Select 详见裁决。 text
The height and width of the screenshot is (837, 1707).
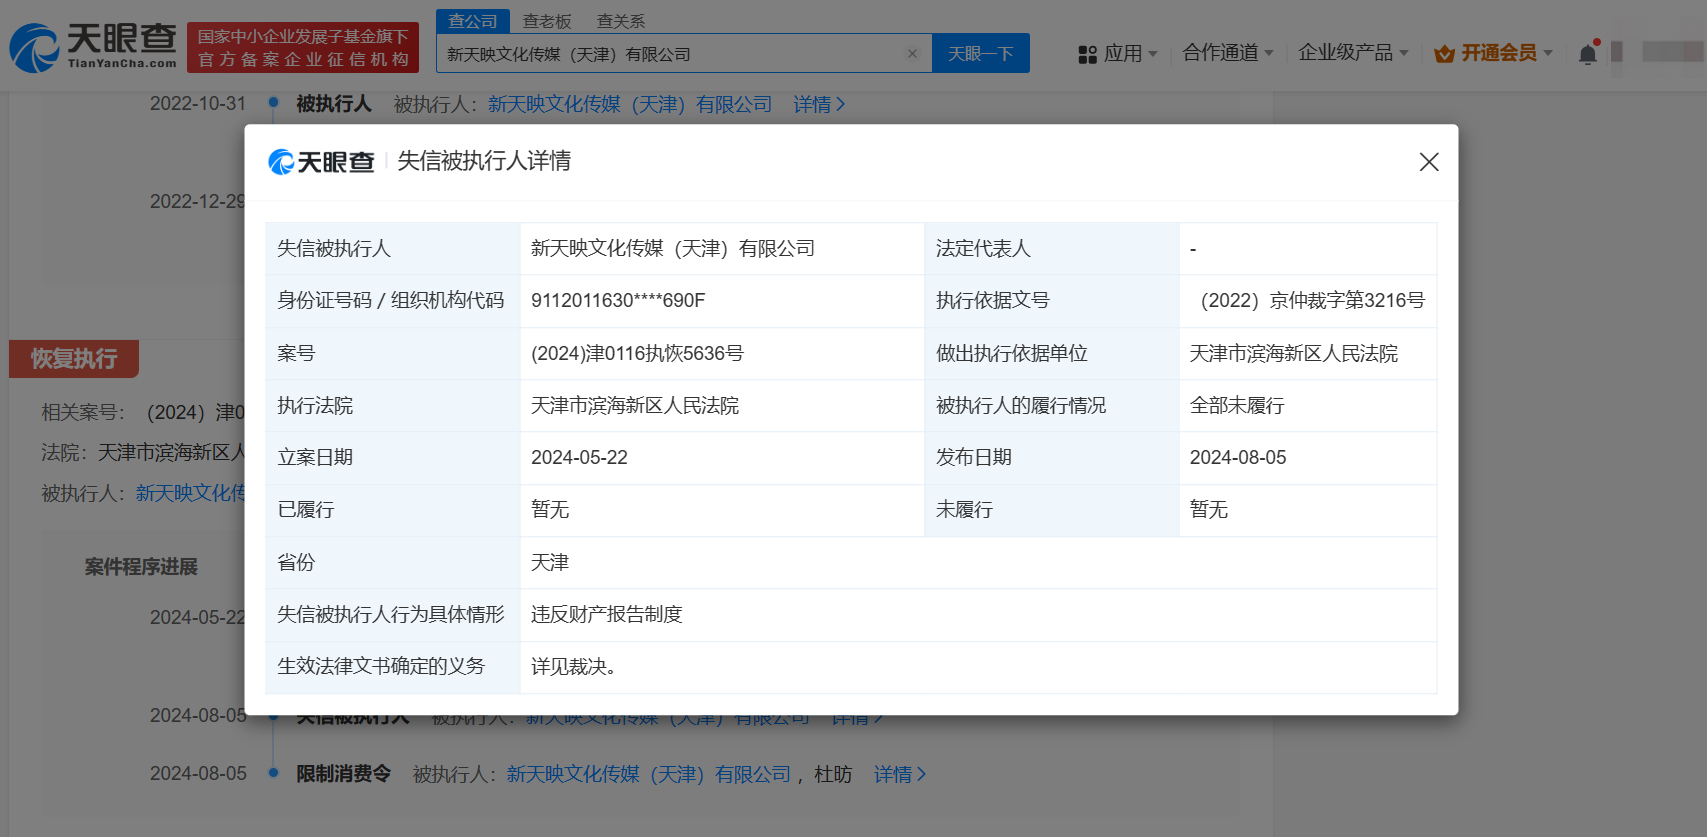(x=573, y=666)
